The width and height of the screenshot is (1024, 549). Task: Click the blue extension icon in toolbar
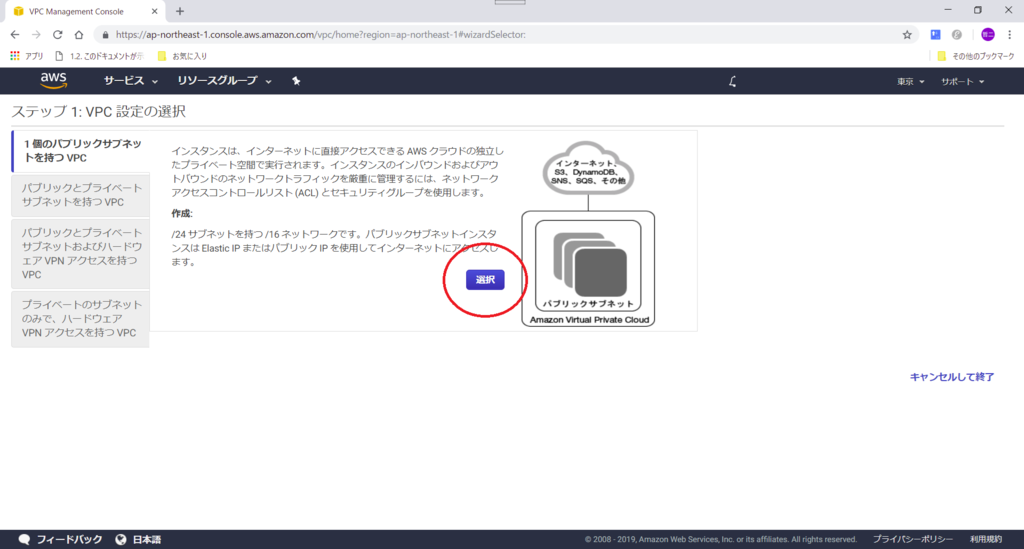[935, 35]
